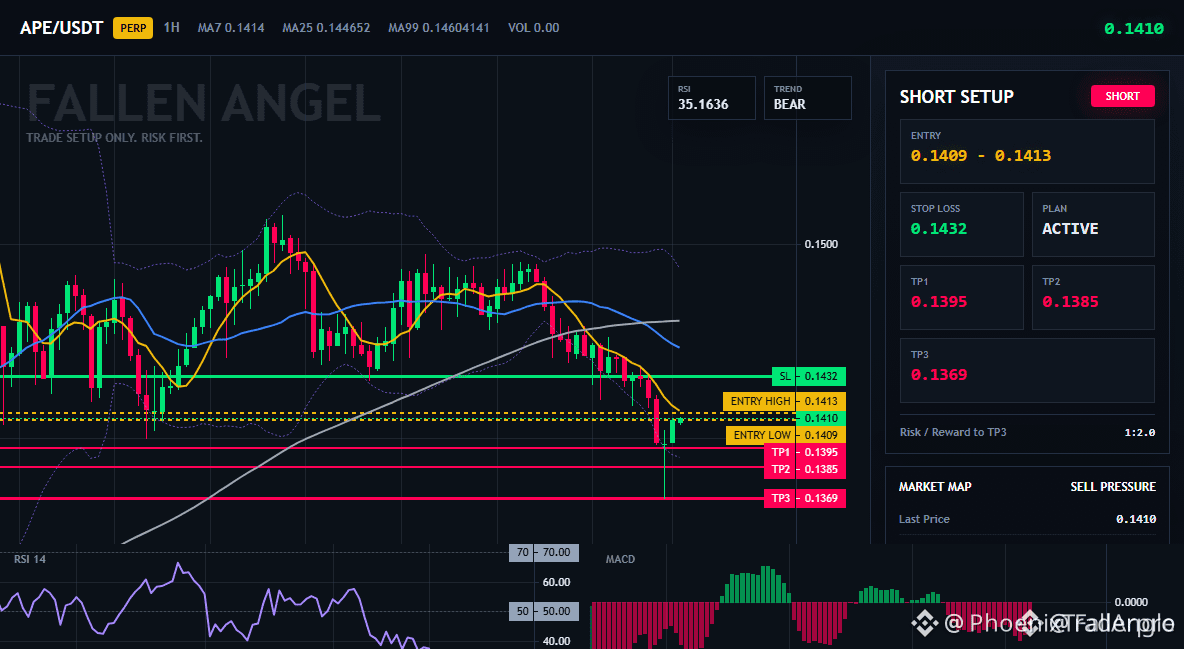Click the yellow PERP badge
1184x649 pixels.
(x=133, y=28)
